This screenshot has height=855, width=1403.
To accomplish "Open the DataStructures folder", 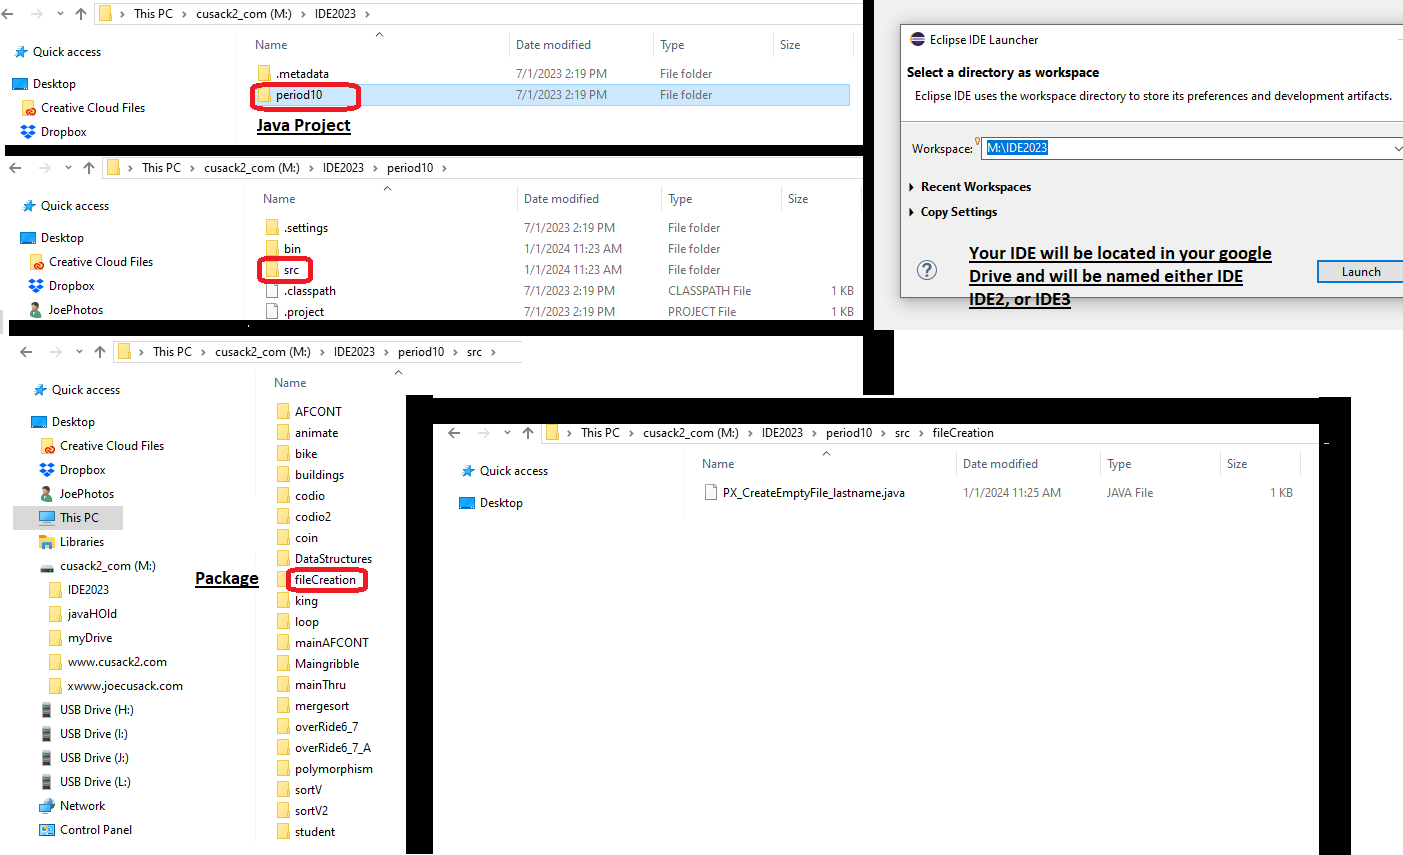I will pyautogui.click(x=333, y=559).
